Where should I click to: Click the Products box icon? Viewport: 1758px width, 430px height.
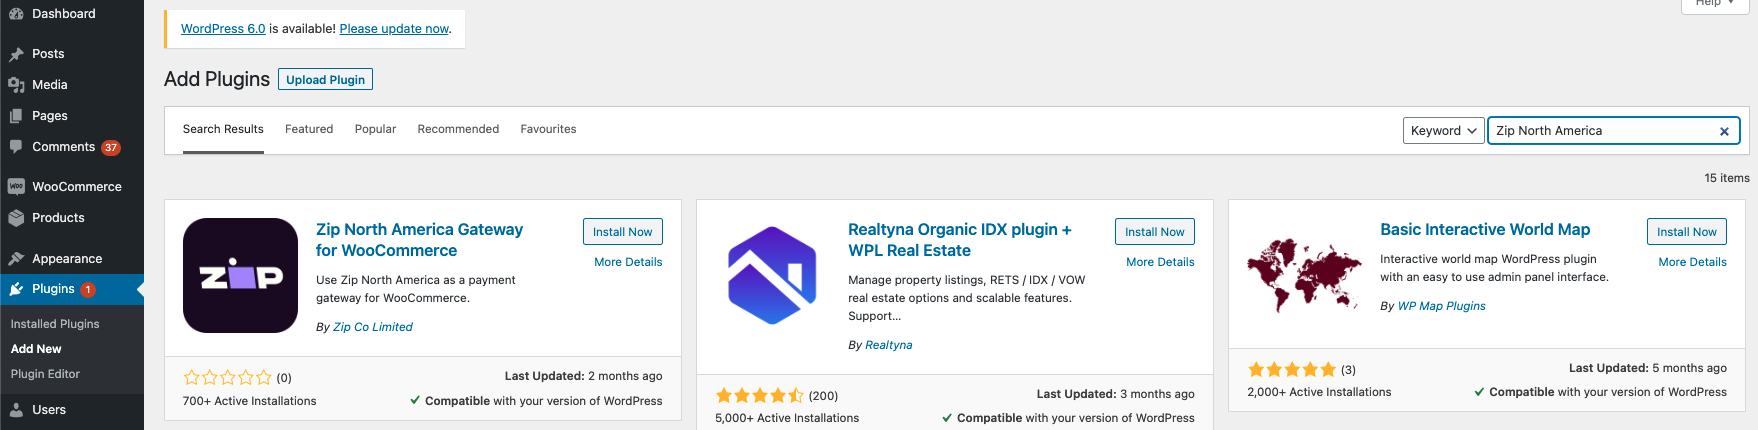pyautogui.click(x=16, y=218)
